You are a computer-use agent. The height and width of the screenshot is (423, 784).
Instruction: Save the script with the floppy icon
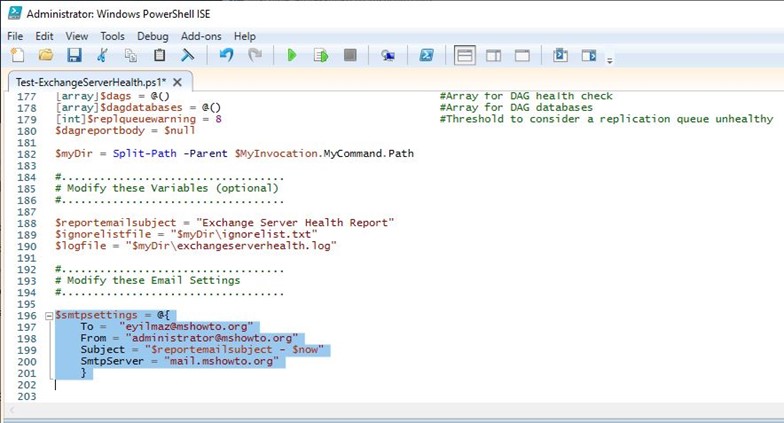74,55
